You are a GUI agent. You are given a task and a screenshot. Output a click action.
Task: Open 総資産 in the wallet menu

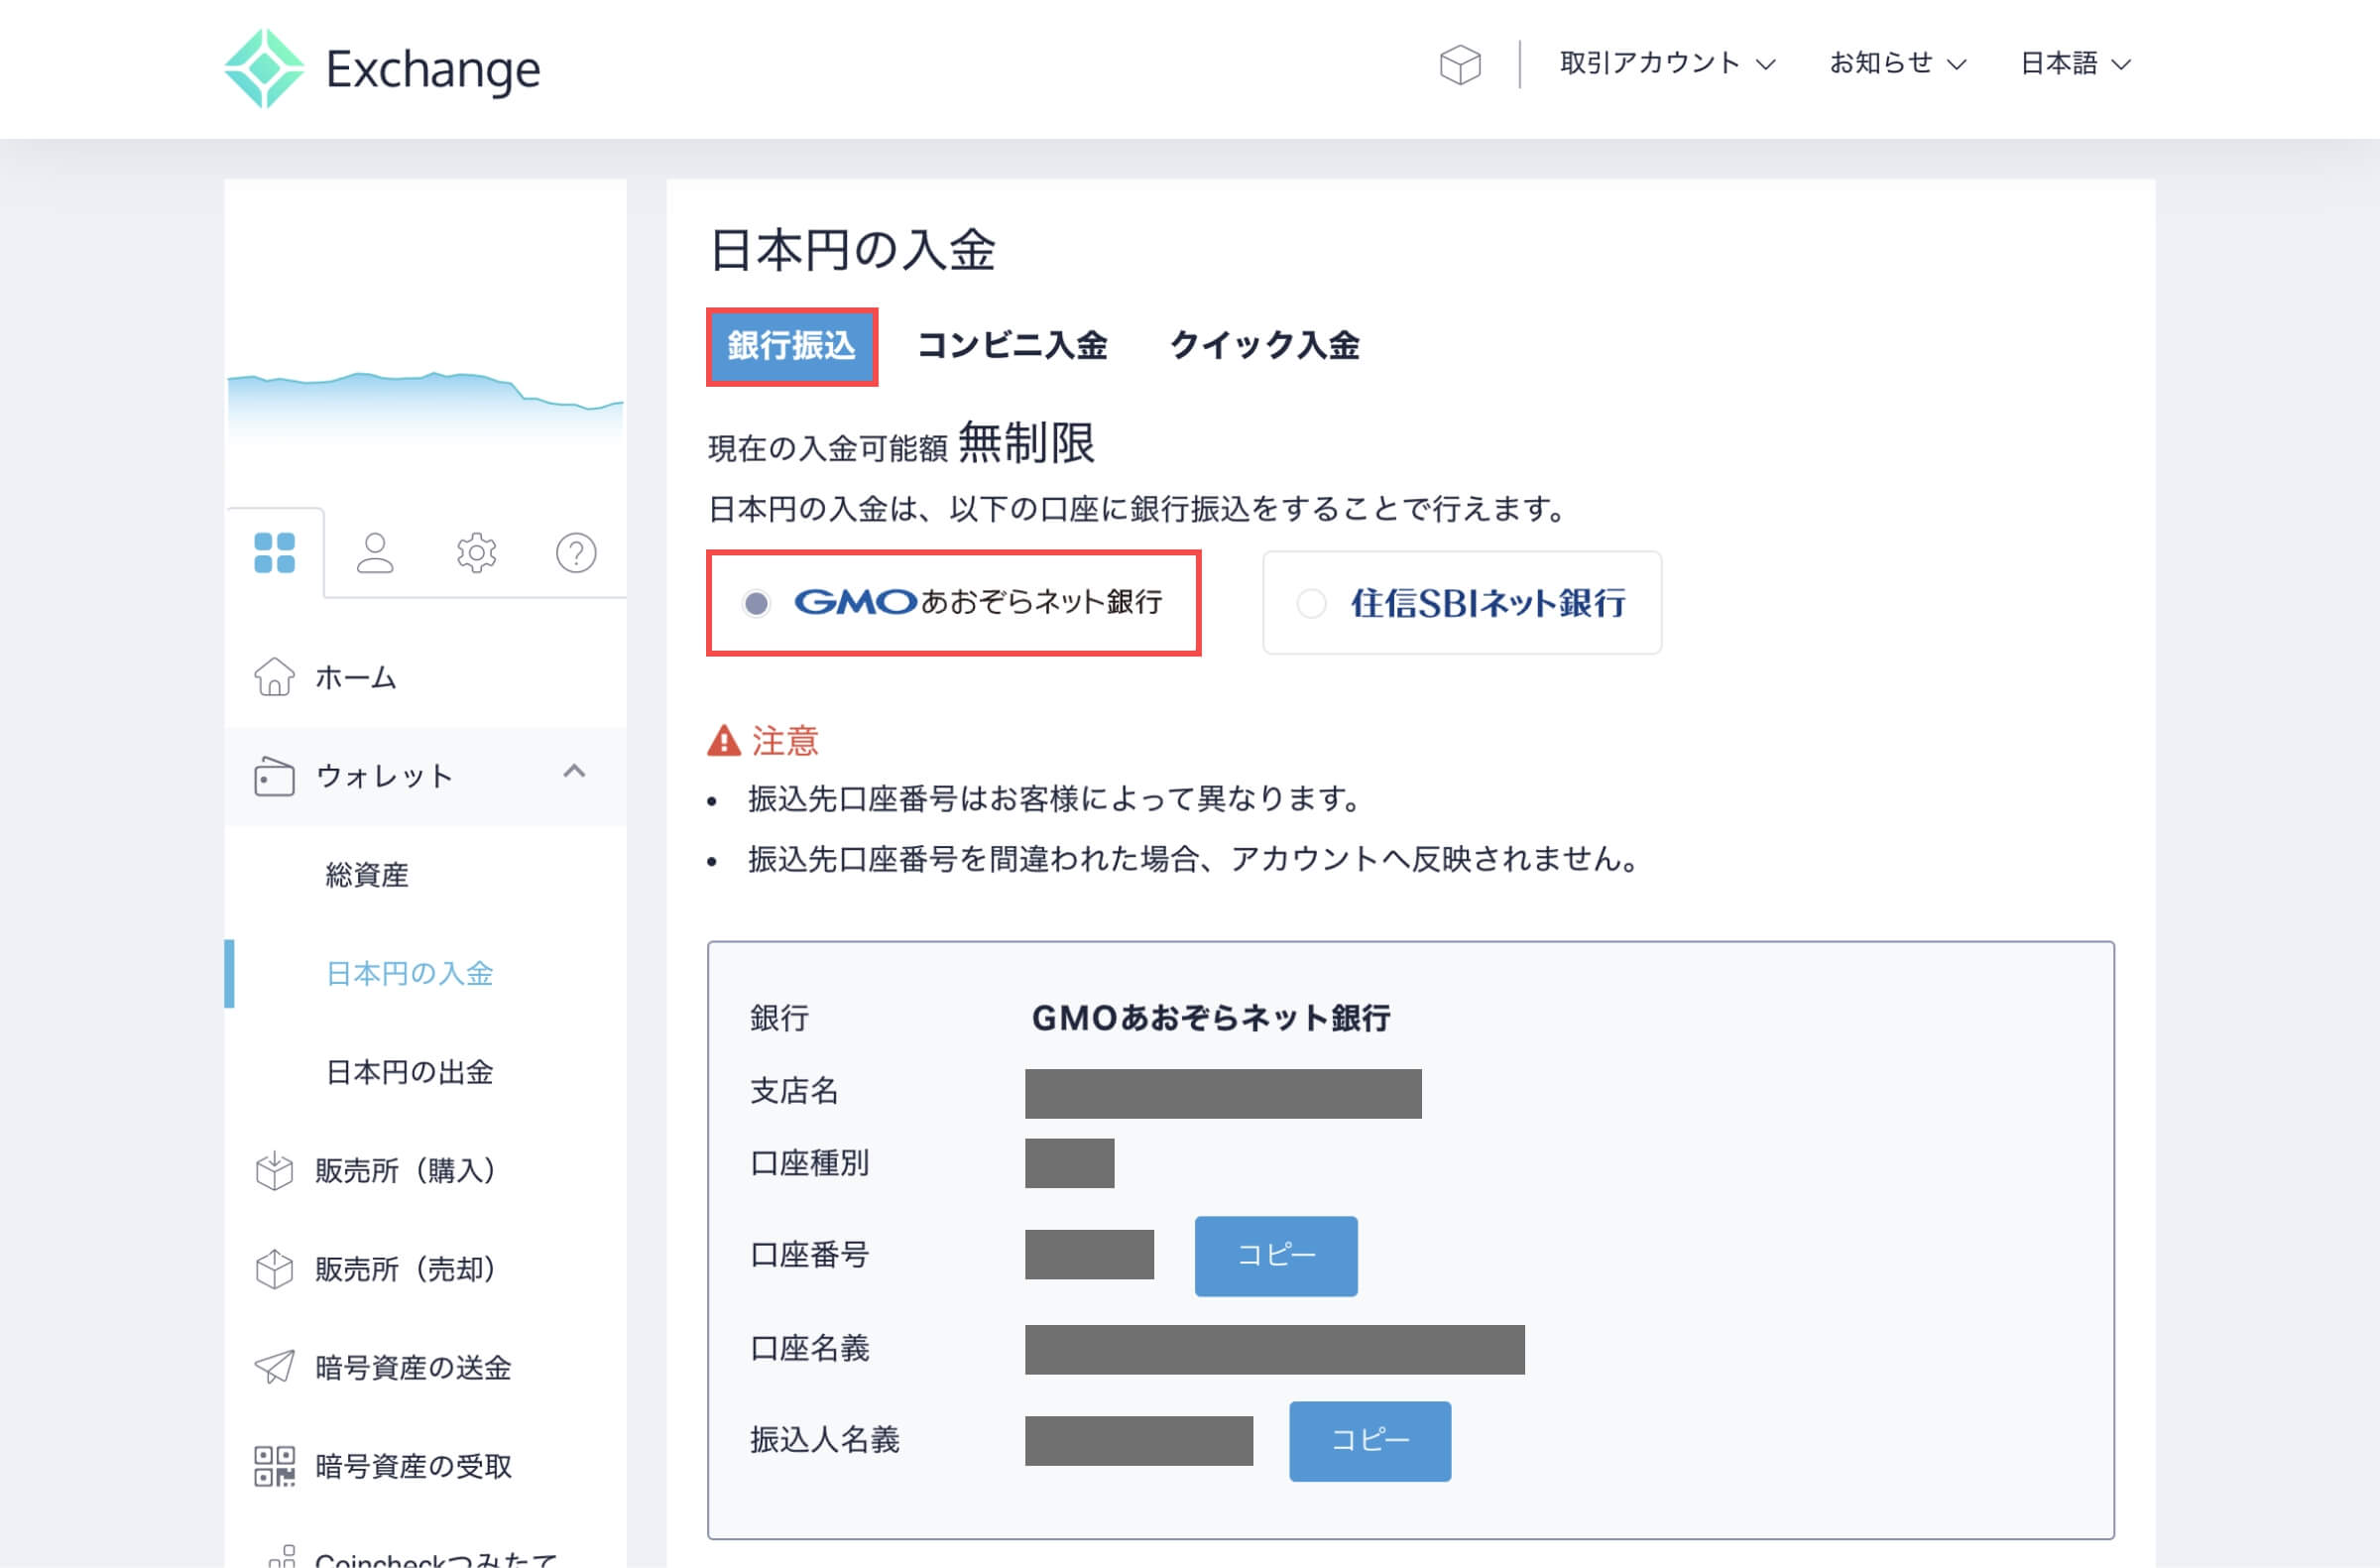click(367, 875)
